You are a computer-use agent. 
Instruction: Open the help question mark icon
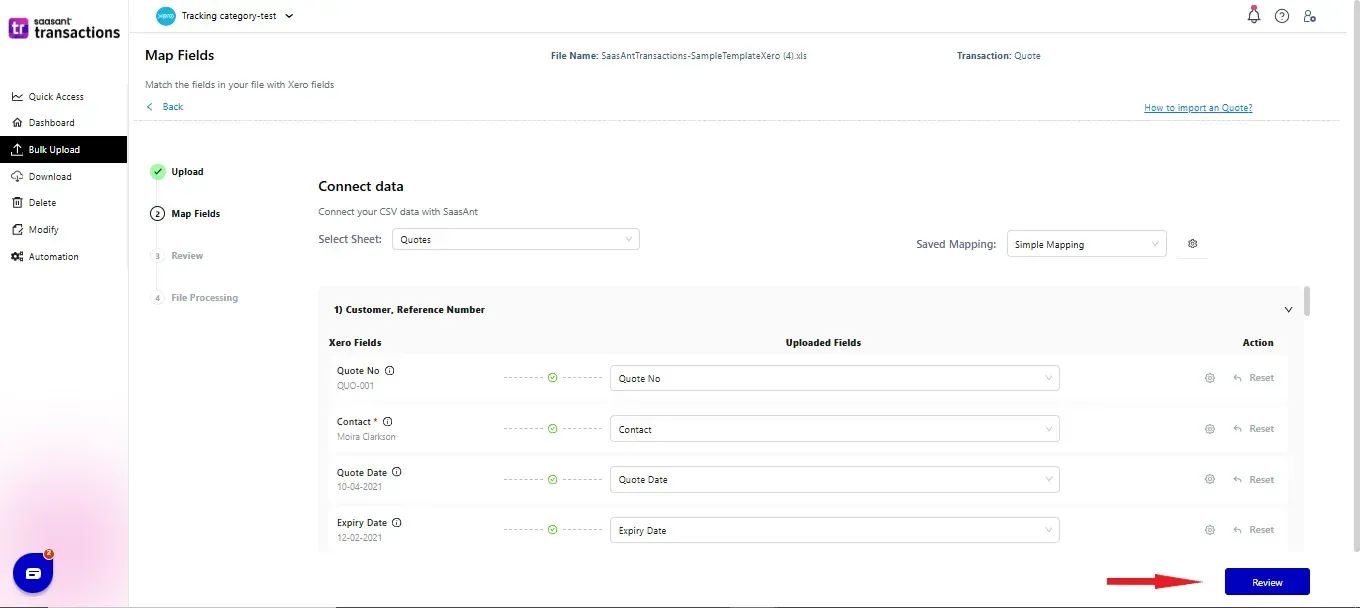(x=1282, y=16)
